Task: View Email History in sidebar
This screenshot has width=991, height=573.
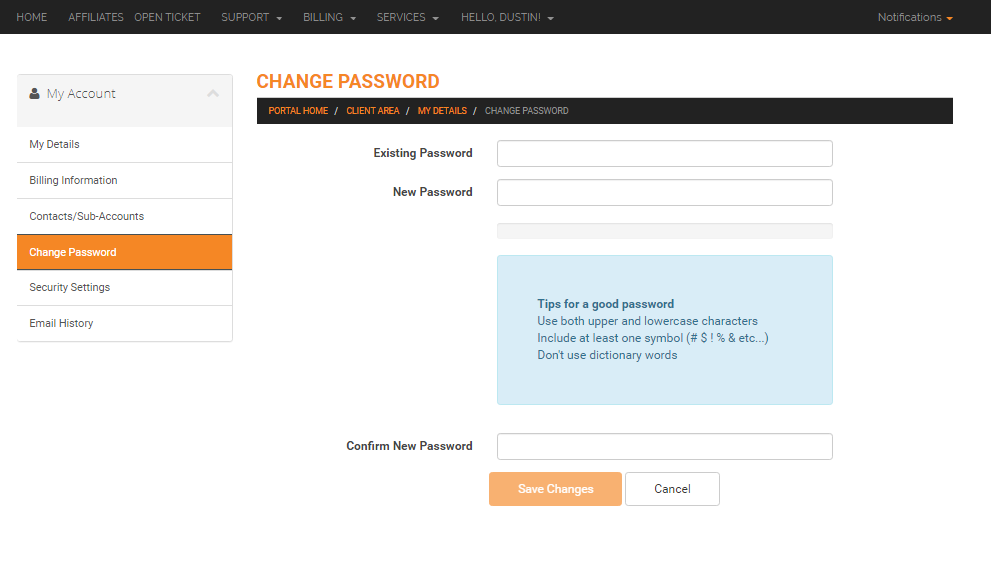Action: (x=125, y=323)
